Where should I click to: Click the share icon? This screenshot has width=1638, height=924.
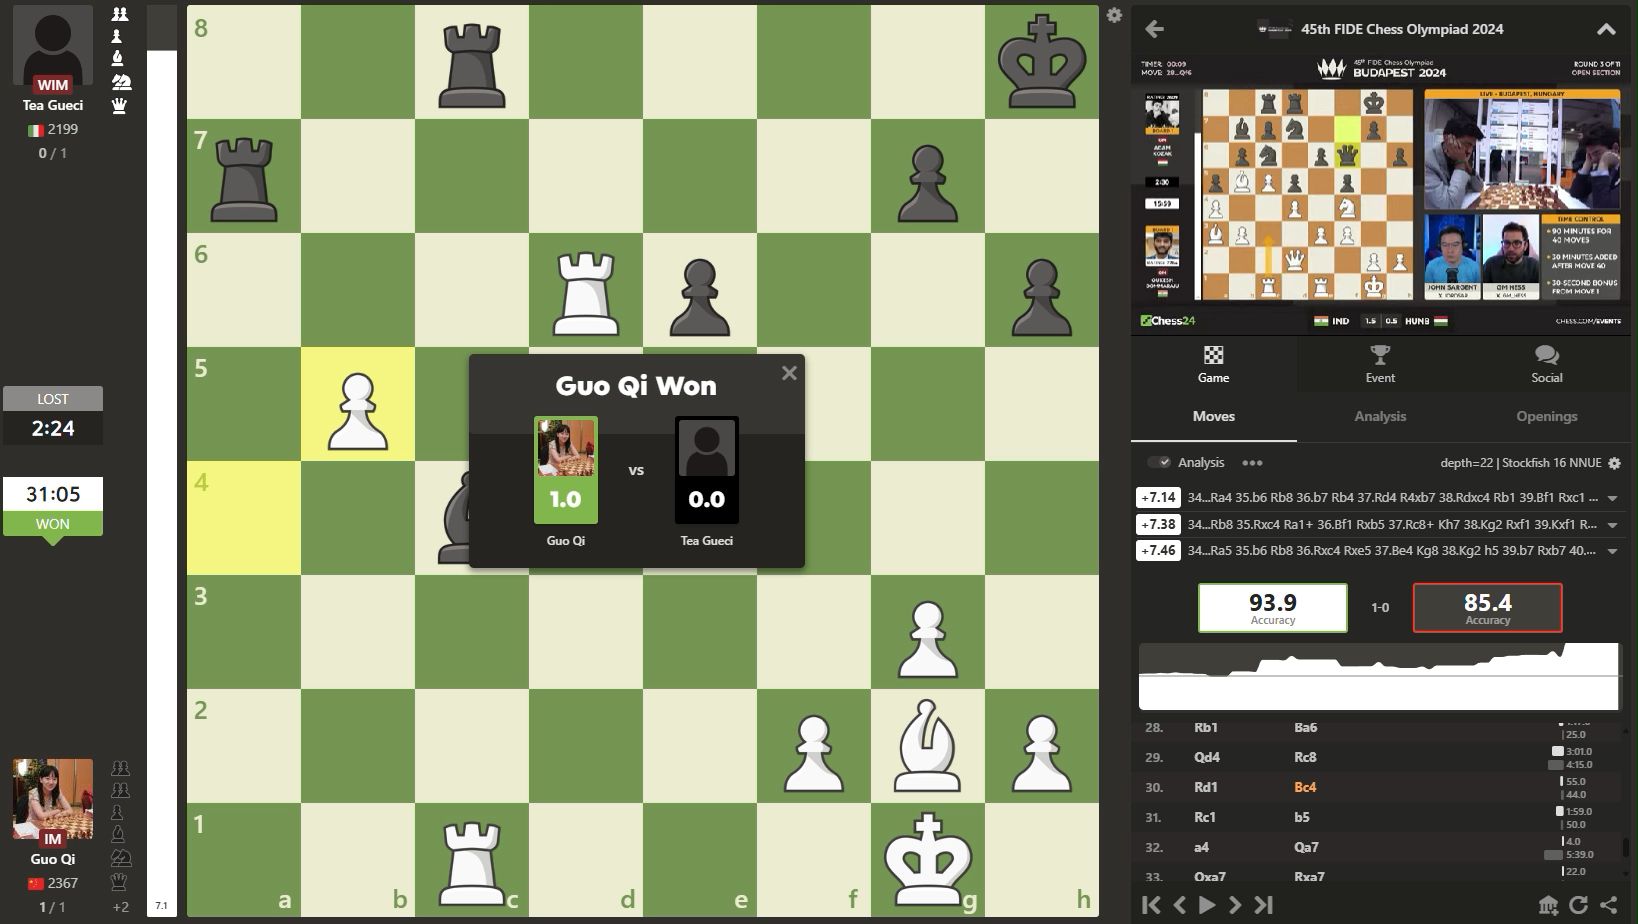pyautogui.click(x=1608, y=905)
